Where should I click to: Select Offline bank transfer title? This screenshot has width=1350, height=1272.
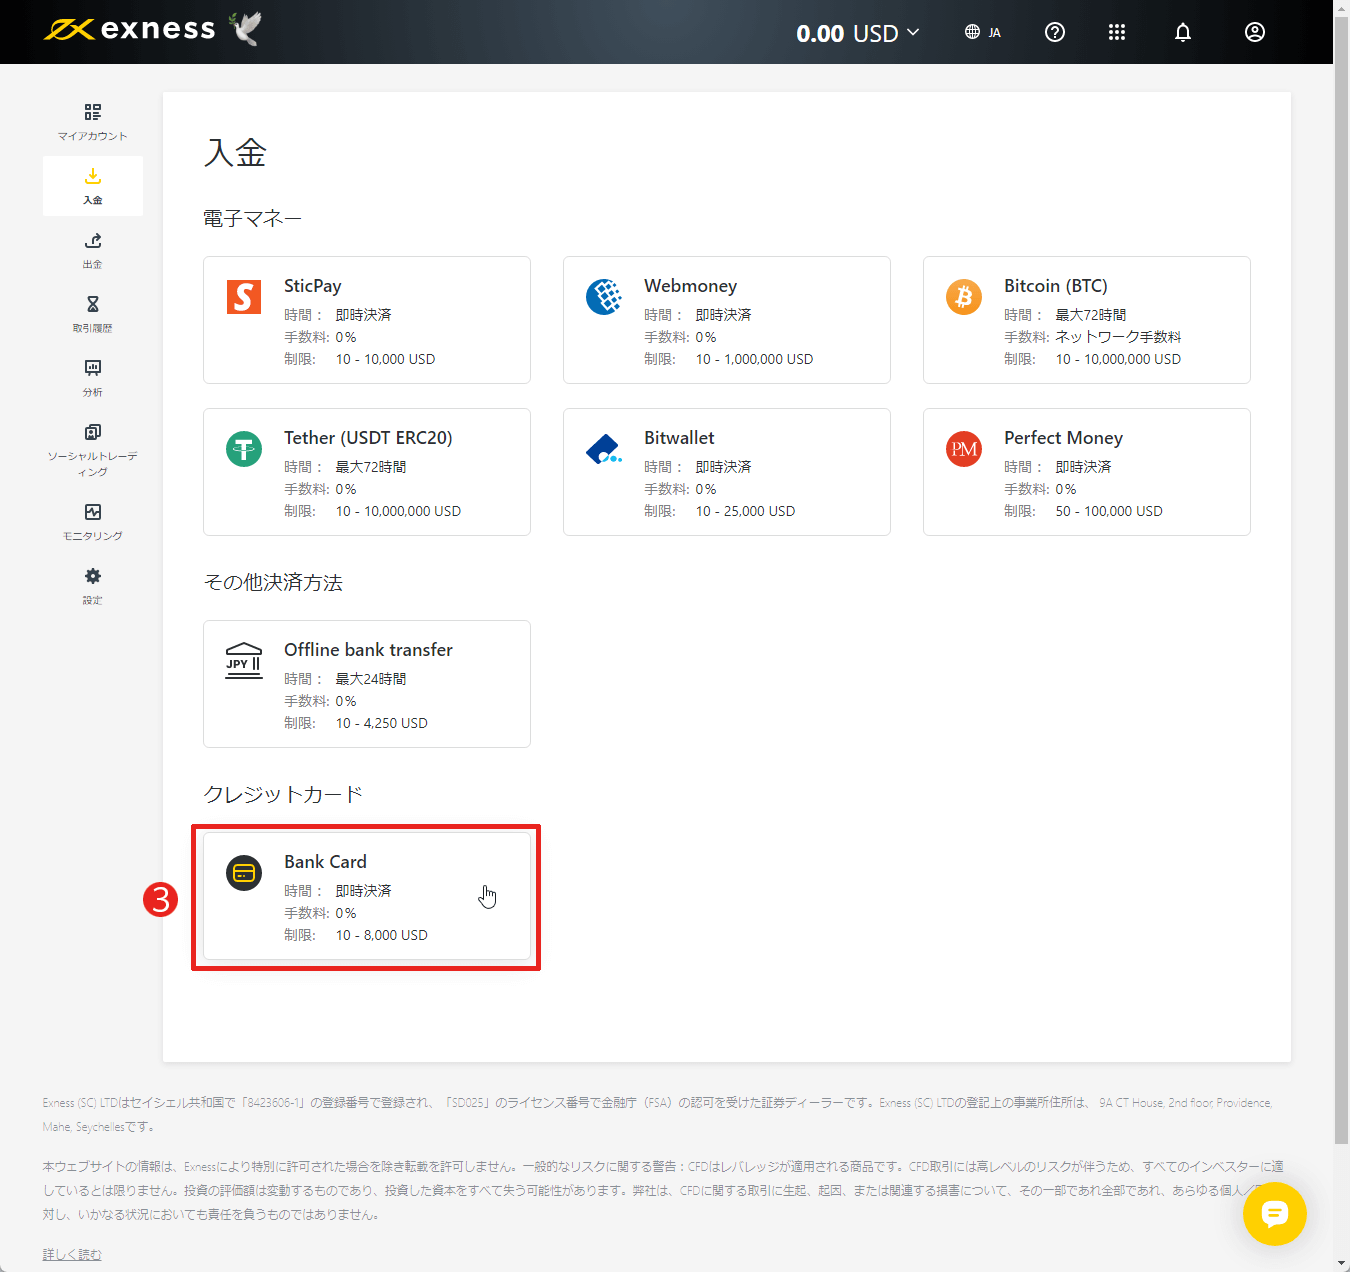coord(368,650)
